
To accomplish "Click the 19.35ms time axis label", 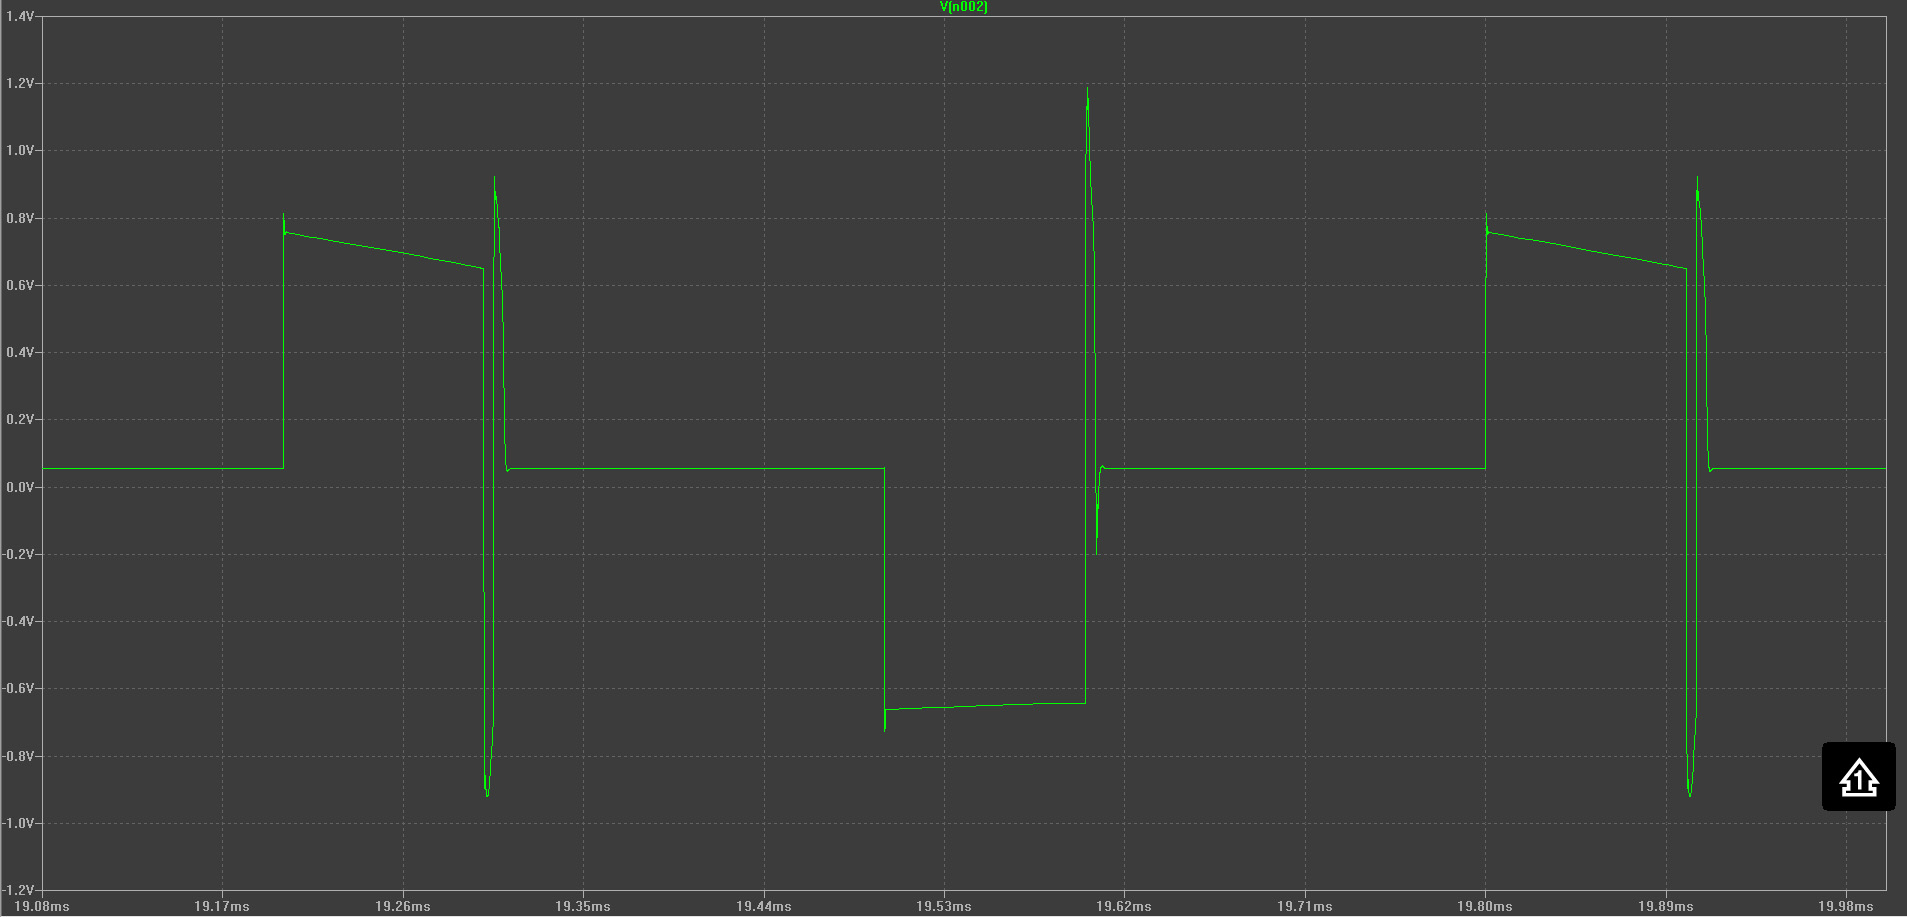I will (583, 906).
